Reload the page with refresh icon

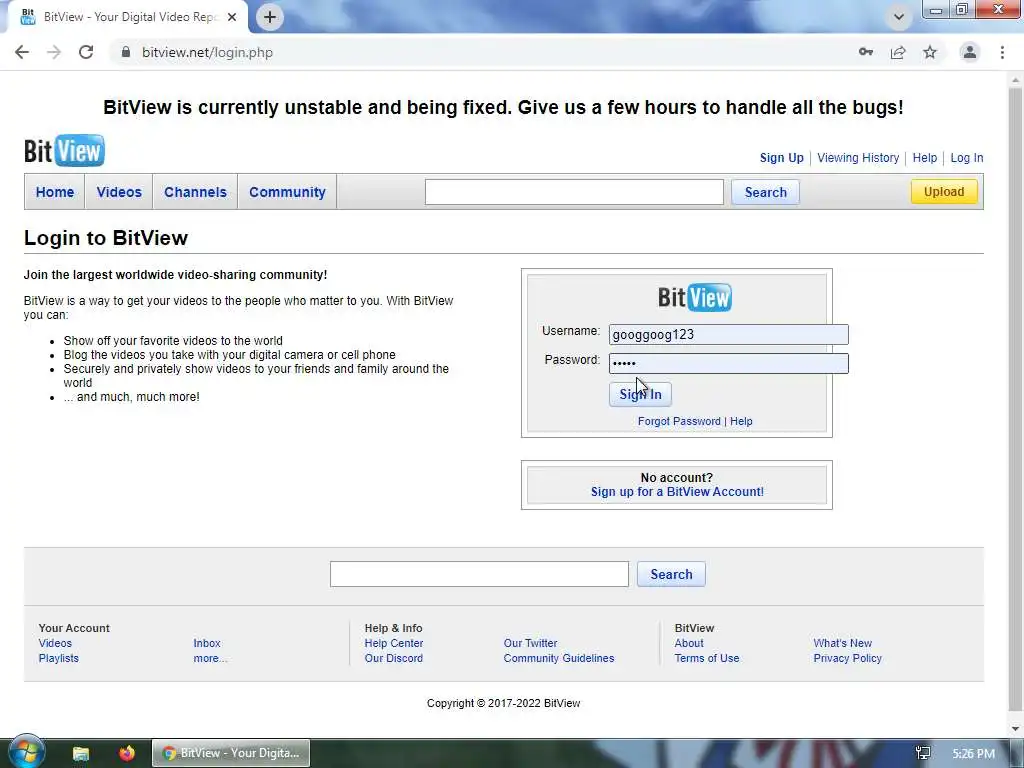[86, 52]
